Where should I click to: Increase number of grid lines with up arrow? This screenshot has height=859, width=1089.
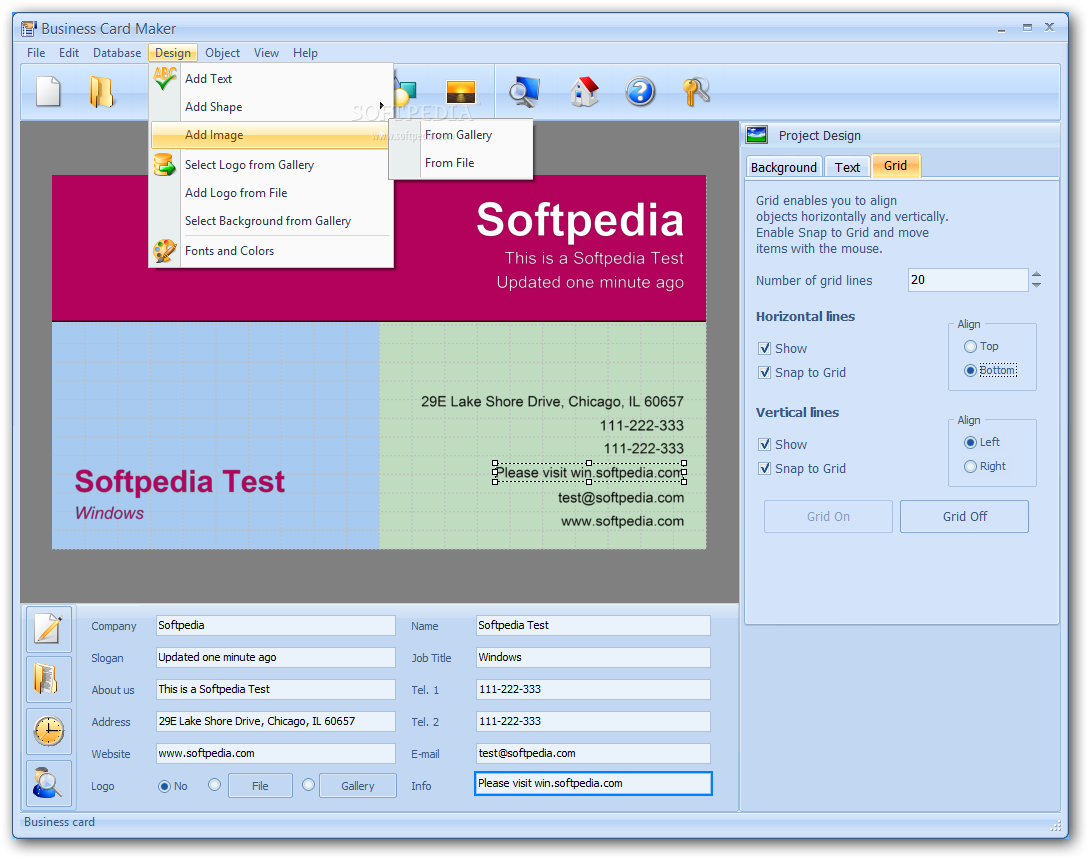pyautogui.click(x=1036, y=275)
